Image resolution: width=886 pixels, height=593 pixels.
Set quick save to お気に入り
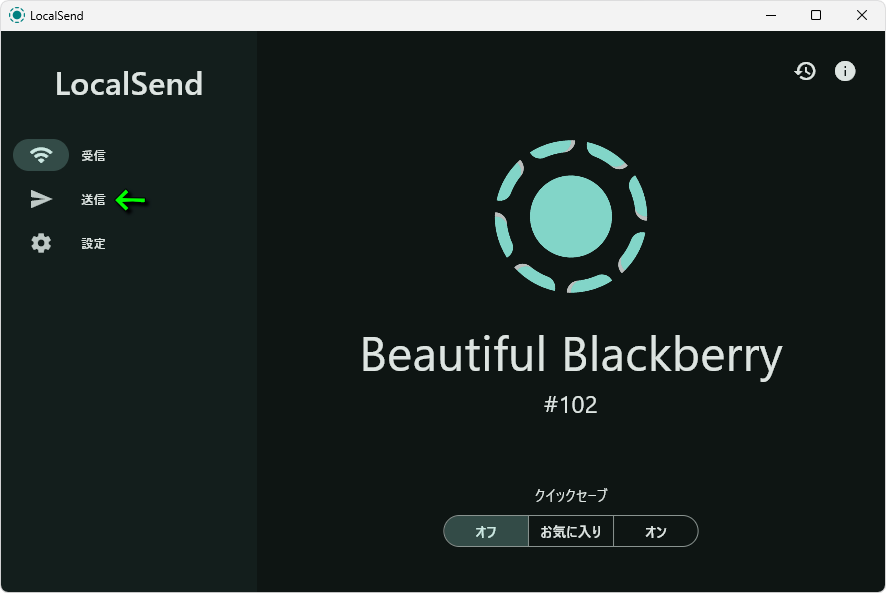click(571, 531)
